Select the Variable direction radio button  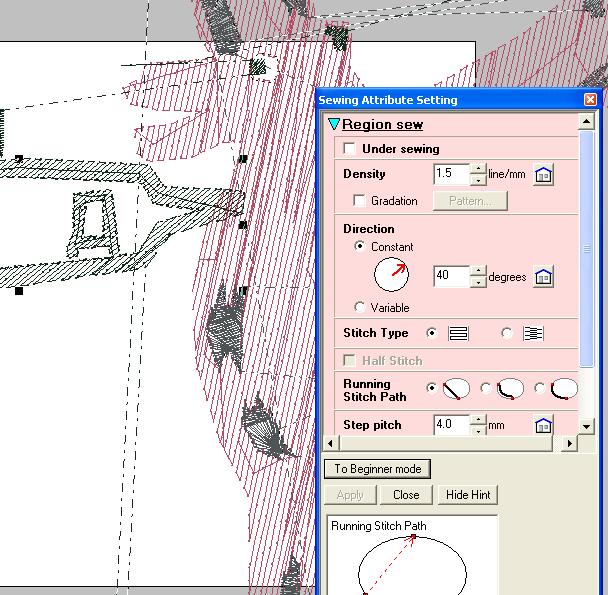click(360, 307)
